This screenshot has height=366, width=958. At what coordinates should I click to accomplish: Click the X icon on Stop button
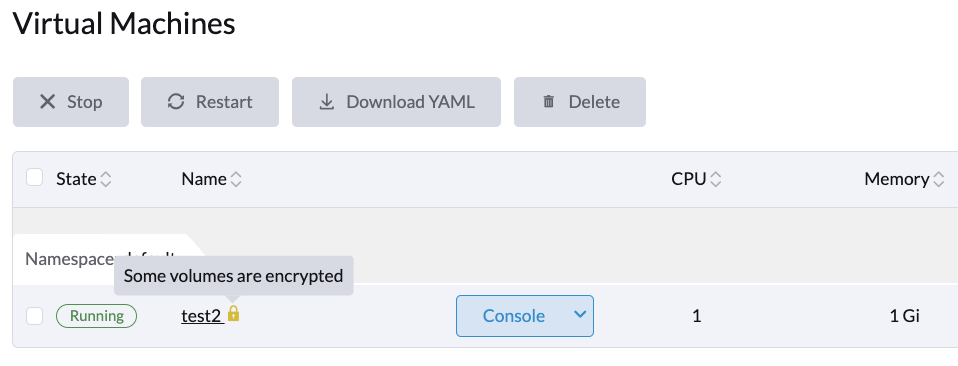(x=48, y=102)
